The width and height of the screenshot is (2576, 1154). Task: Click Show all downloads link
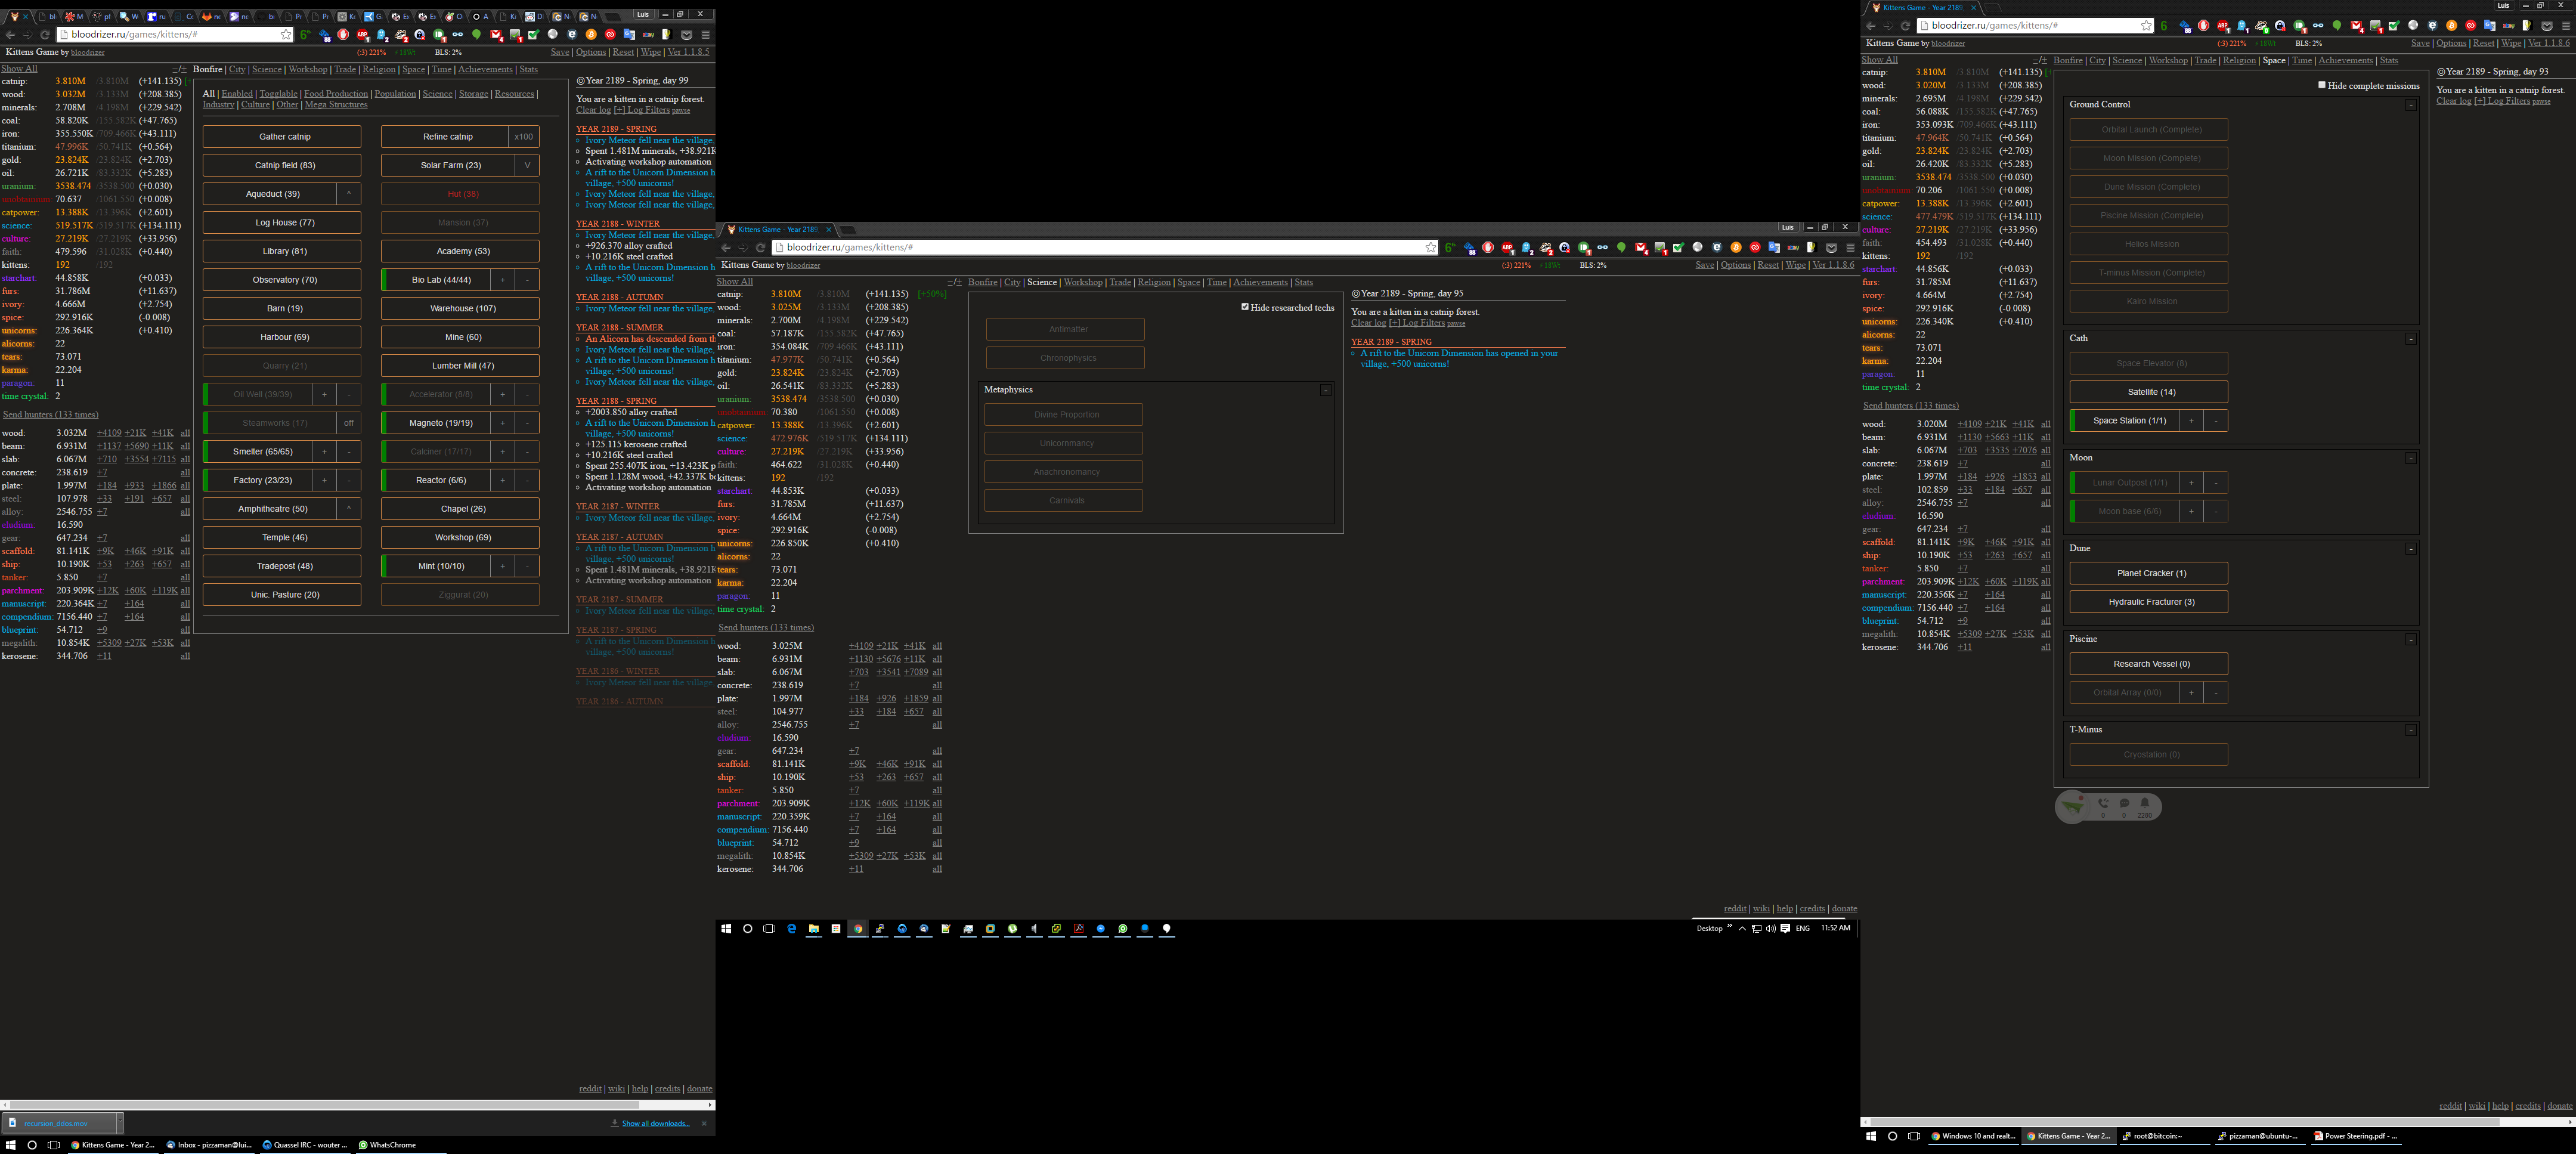655,1123
